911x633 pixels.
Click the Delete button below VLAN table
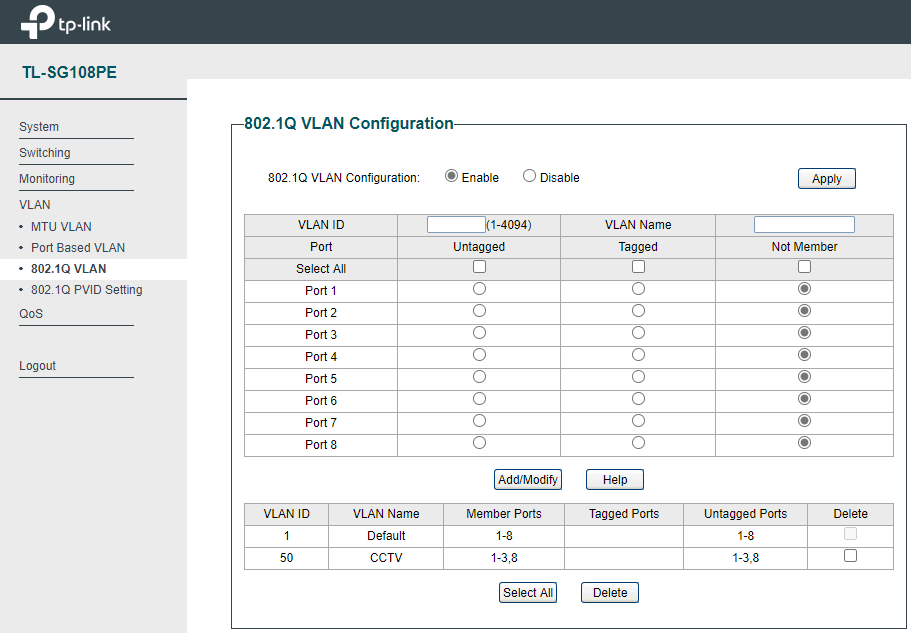tap(610, 593)
